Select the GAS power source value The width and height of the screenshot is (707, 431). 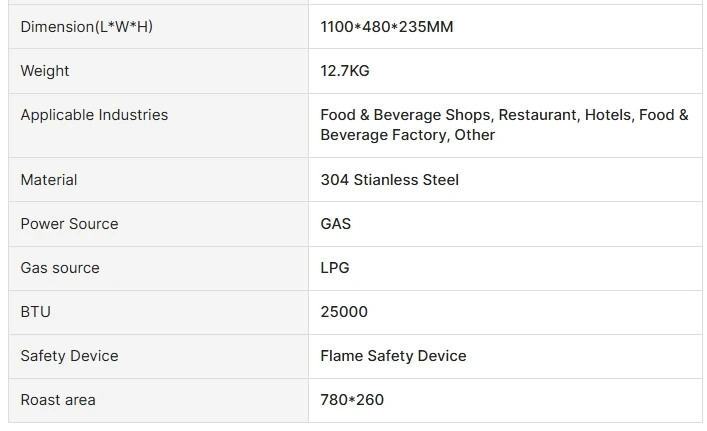[335, 224]
